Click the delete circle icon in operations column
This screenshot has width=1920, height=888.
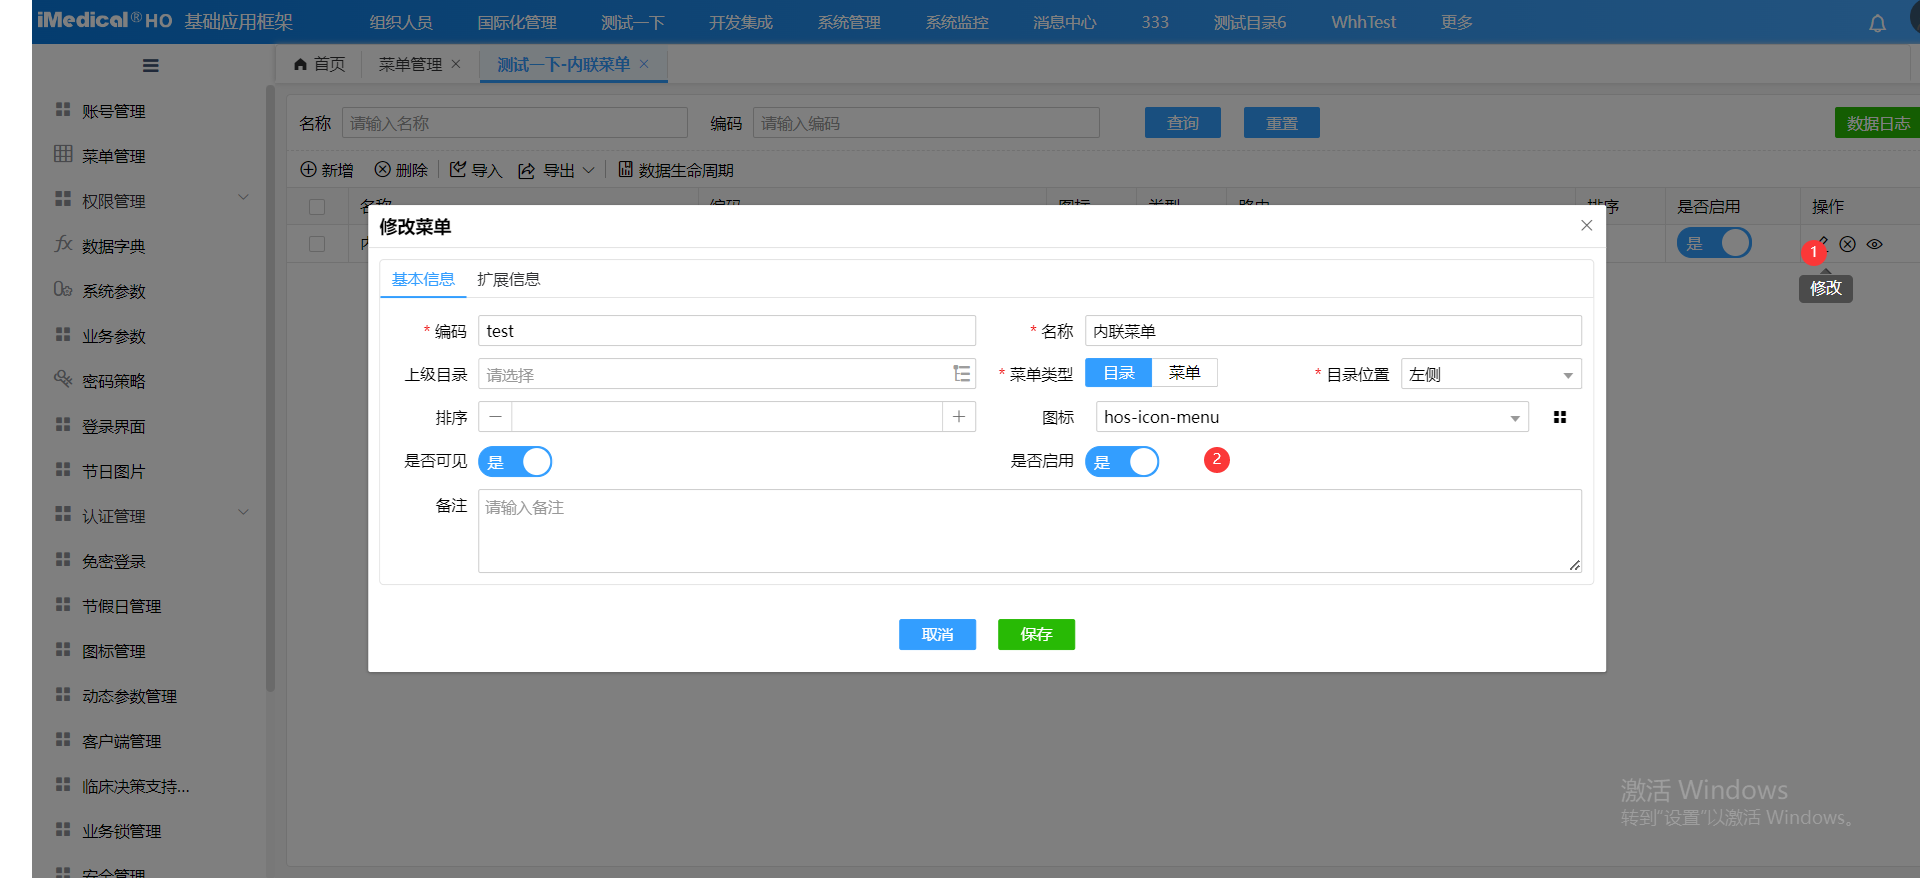click(x=1847, y=244)
